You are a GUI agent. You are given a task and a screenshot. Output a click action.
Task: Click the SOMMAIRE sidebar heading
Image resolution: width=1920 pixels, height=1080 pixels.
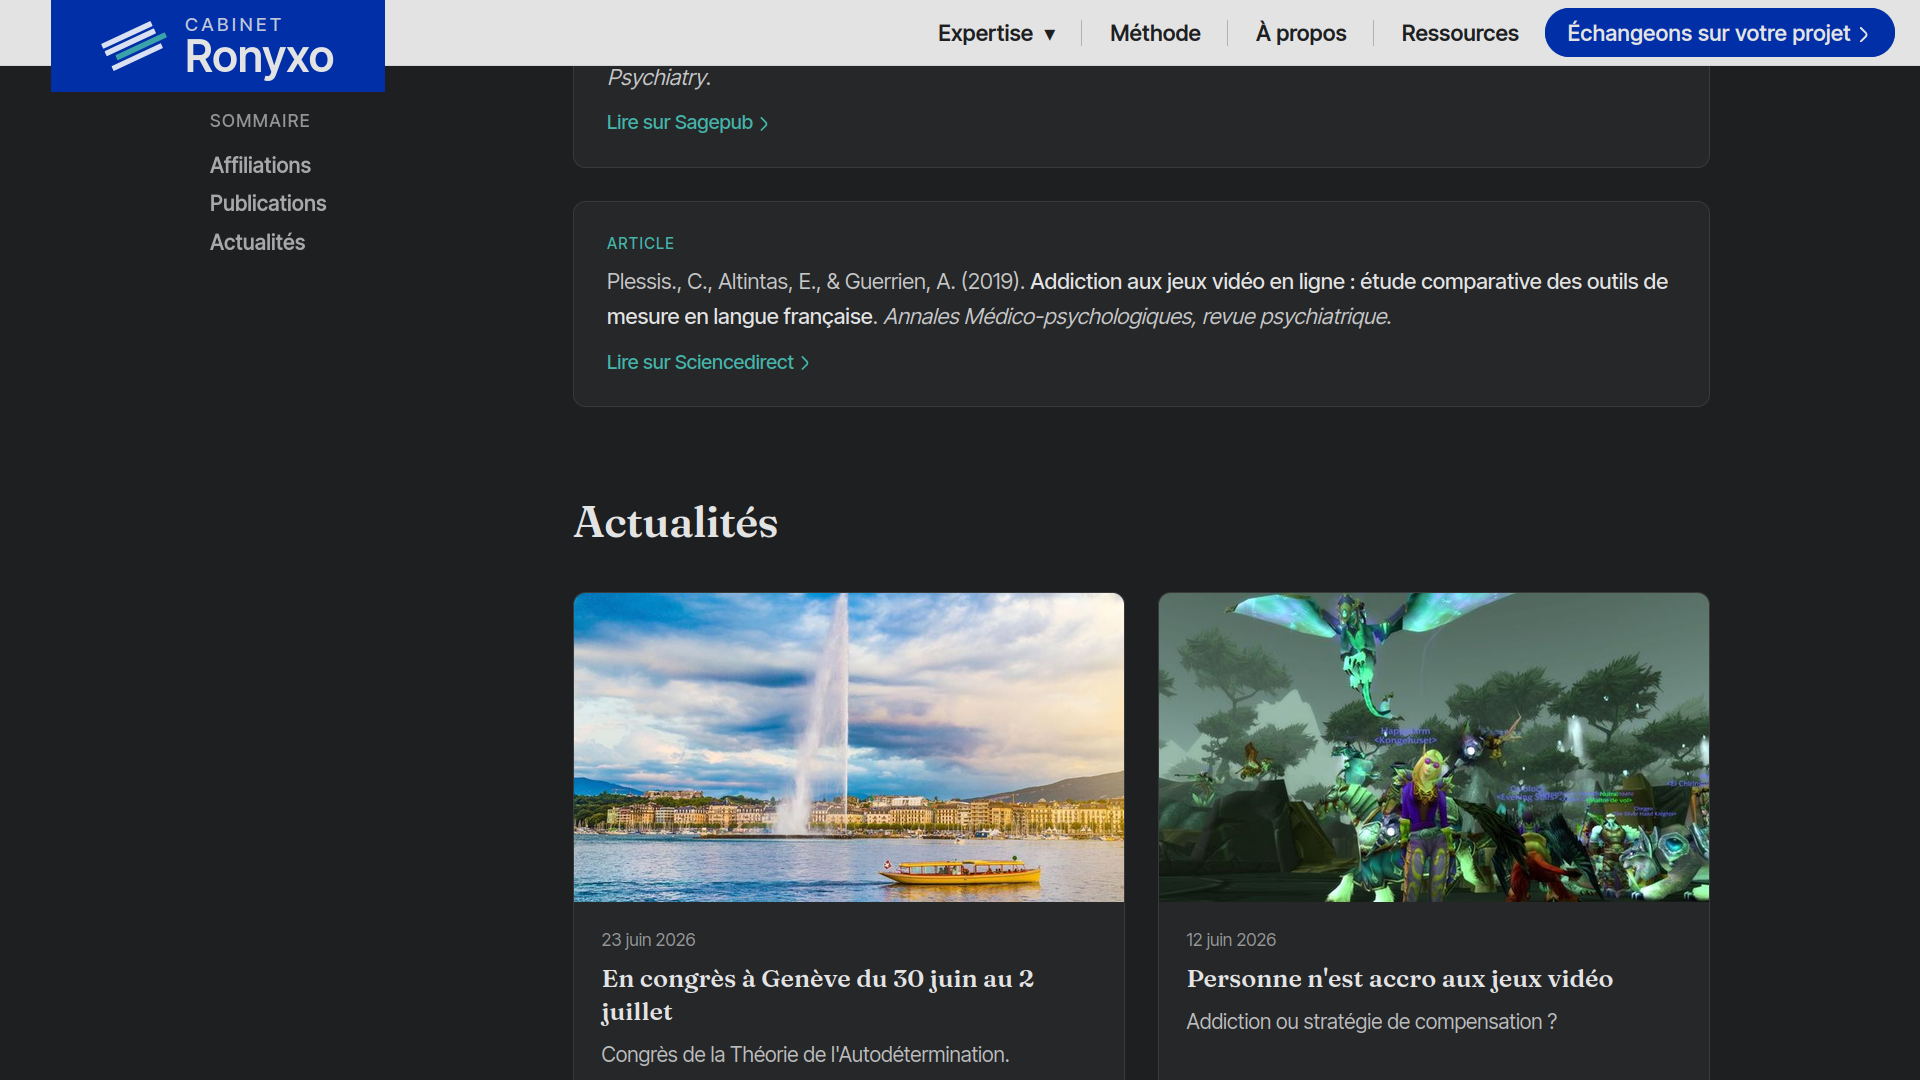point(260,121)
